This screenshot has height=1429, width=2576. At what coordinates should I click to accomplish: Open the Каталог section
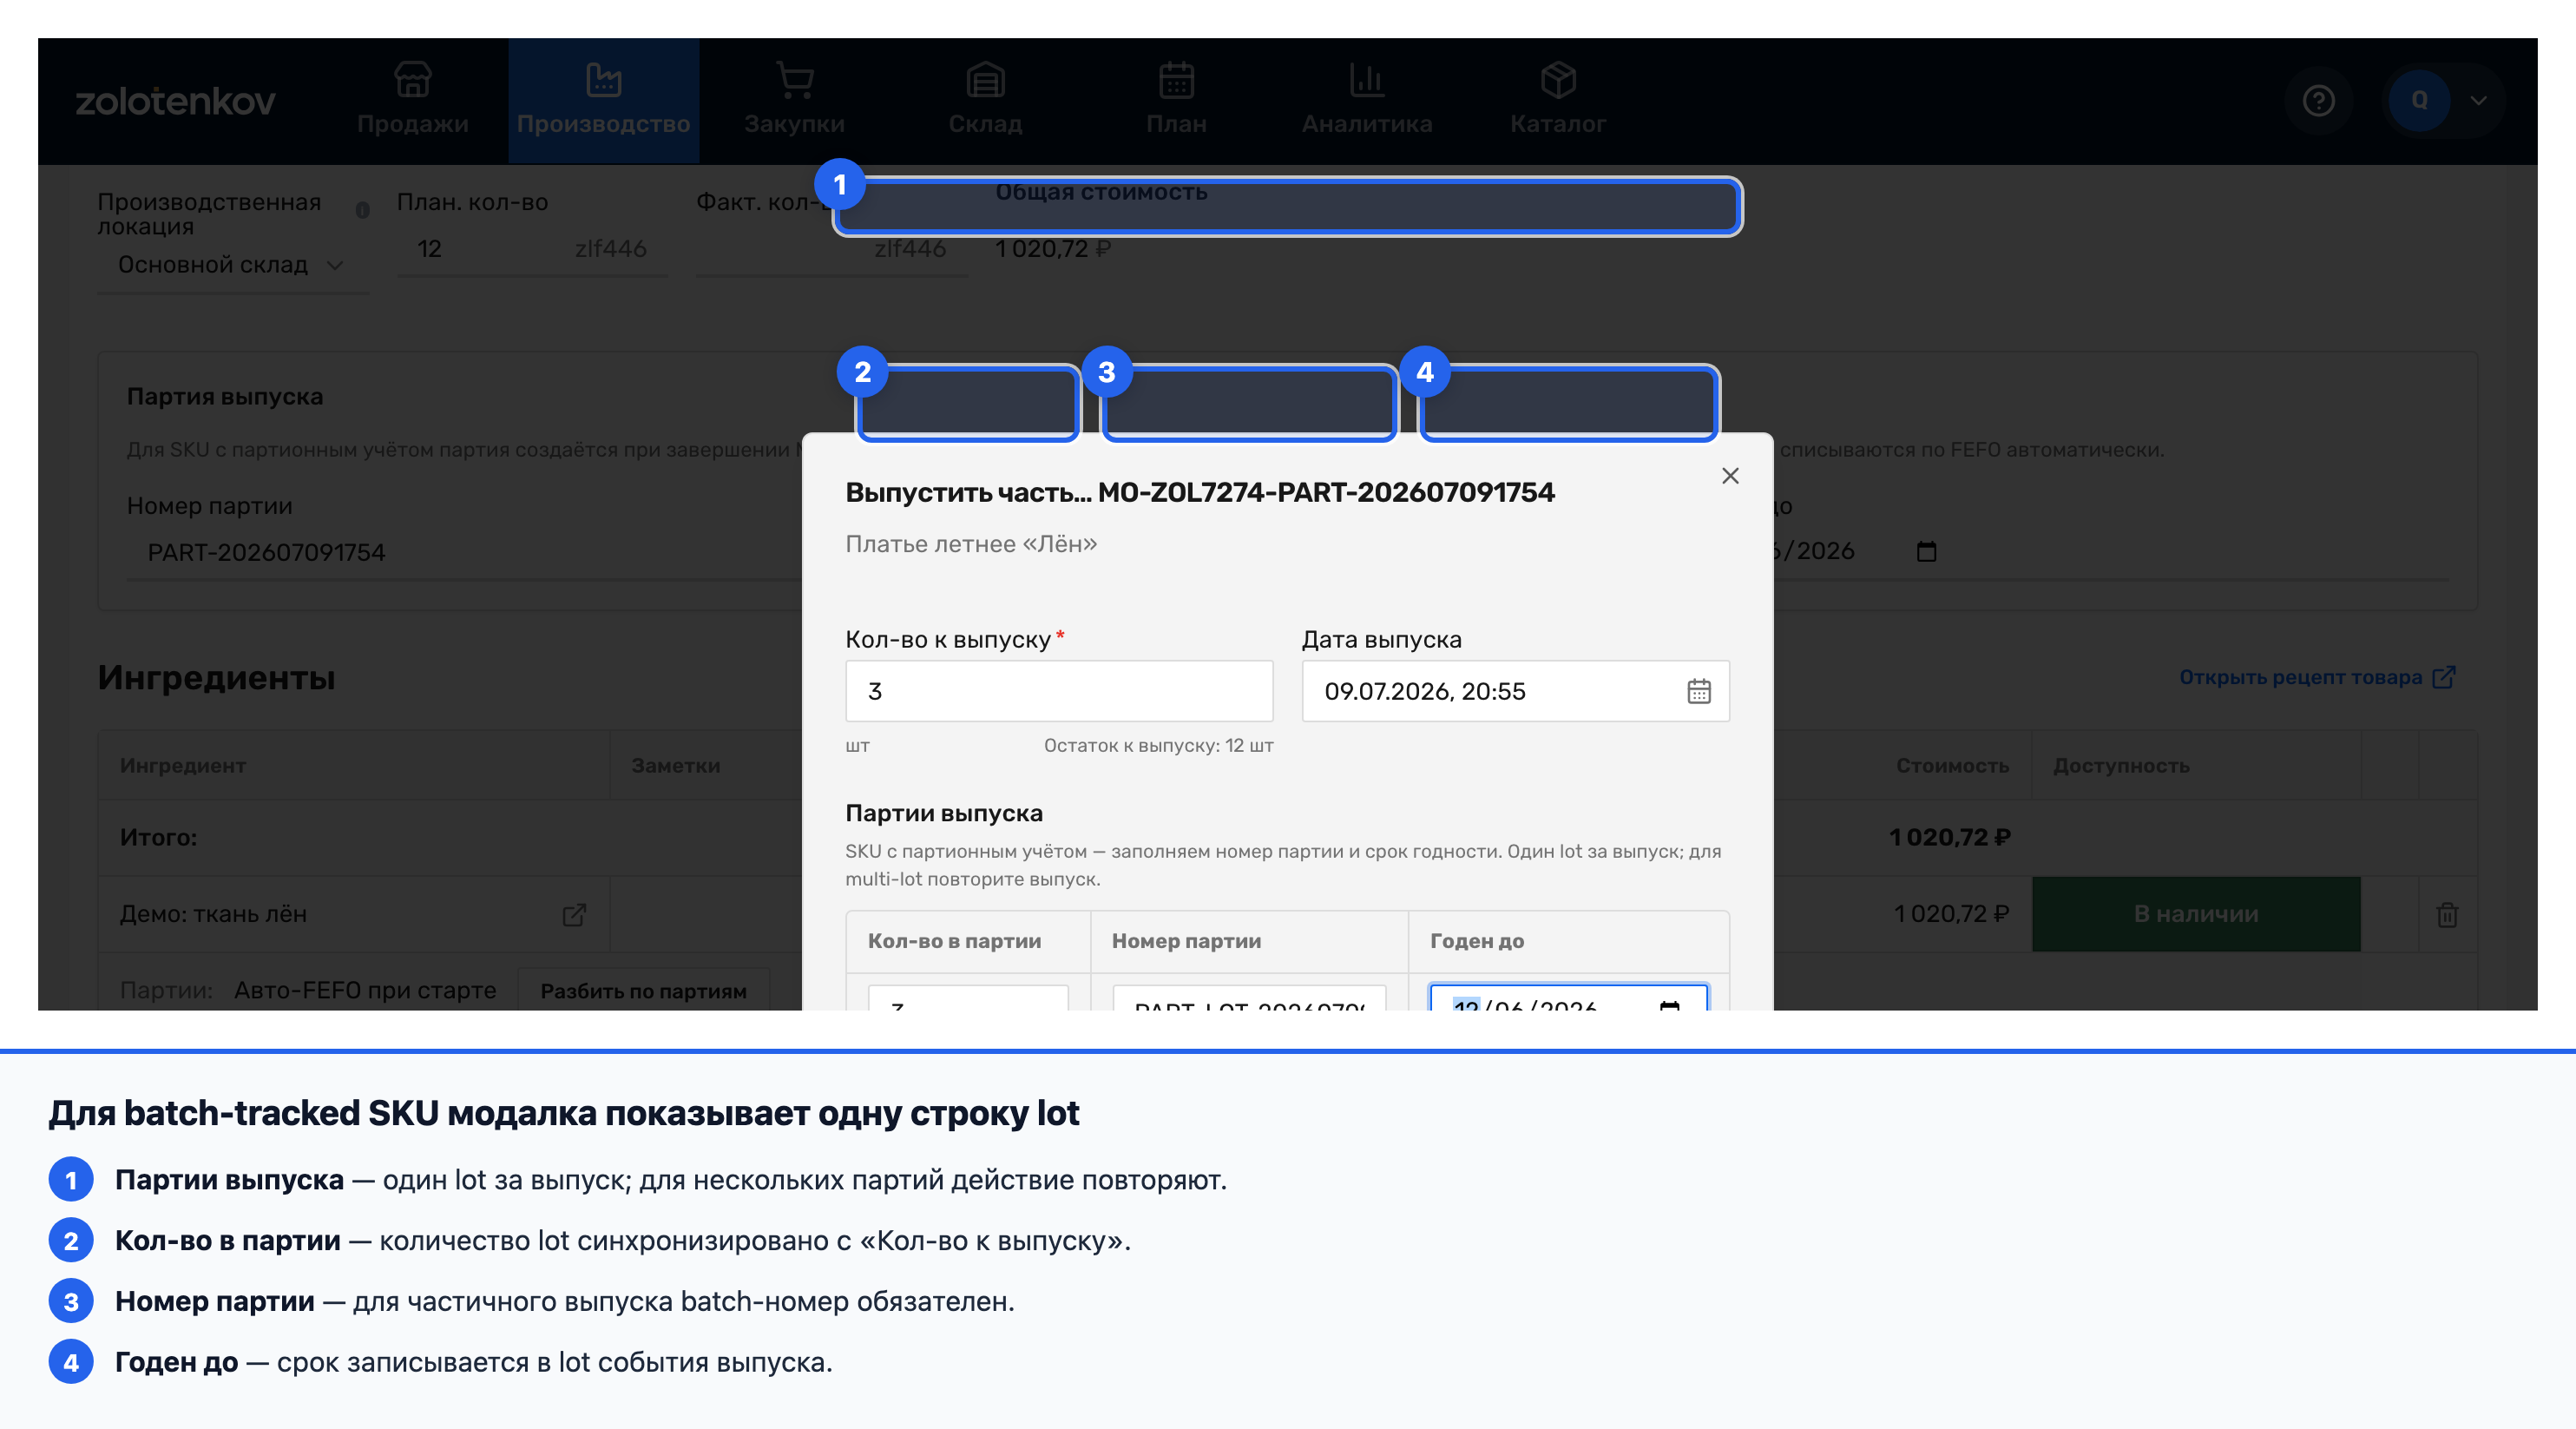[1557, 100]
